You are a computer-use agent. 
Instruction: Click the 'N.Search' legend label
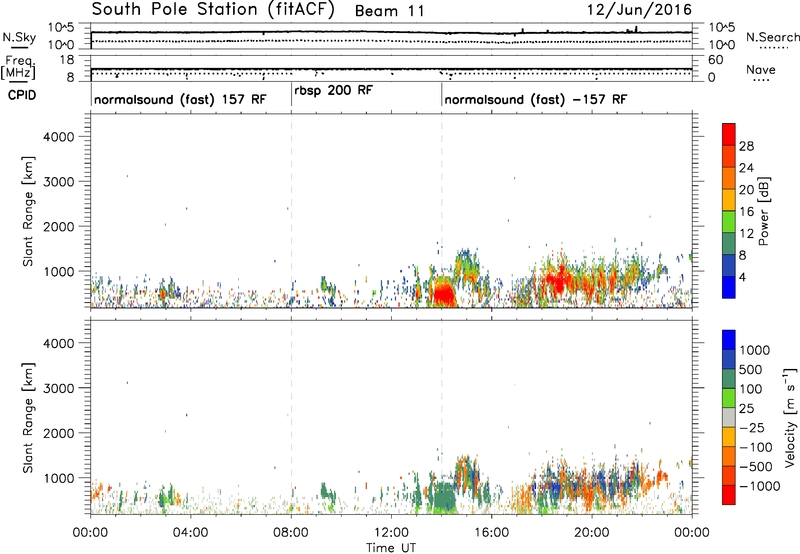point(772,37)
